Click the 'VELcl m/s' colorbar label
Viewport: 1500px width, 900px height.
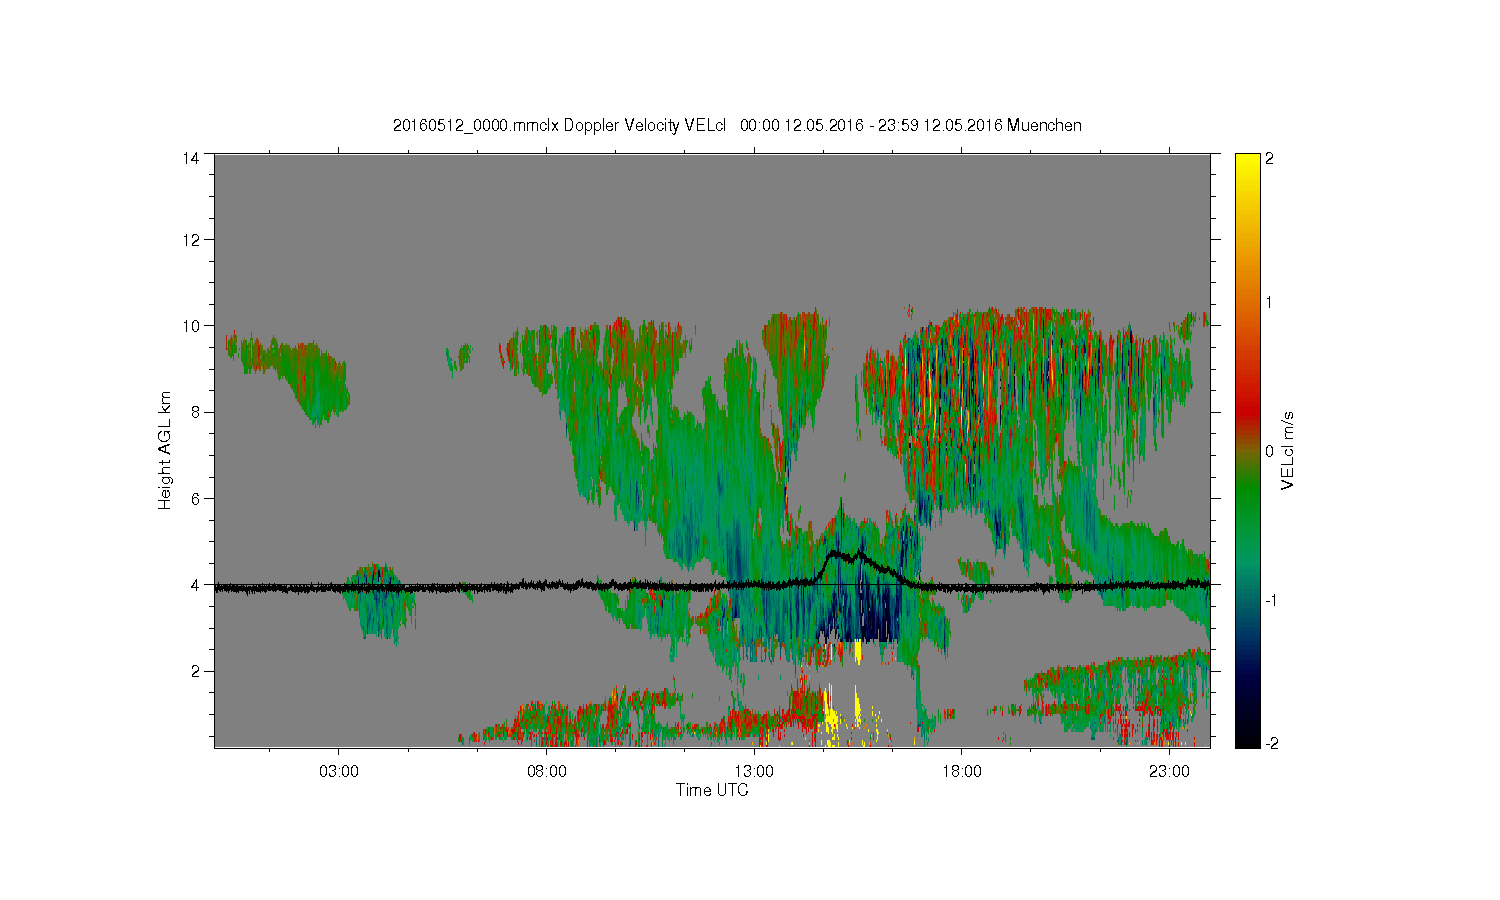[1288, 450]
